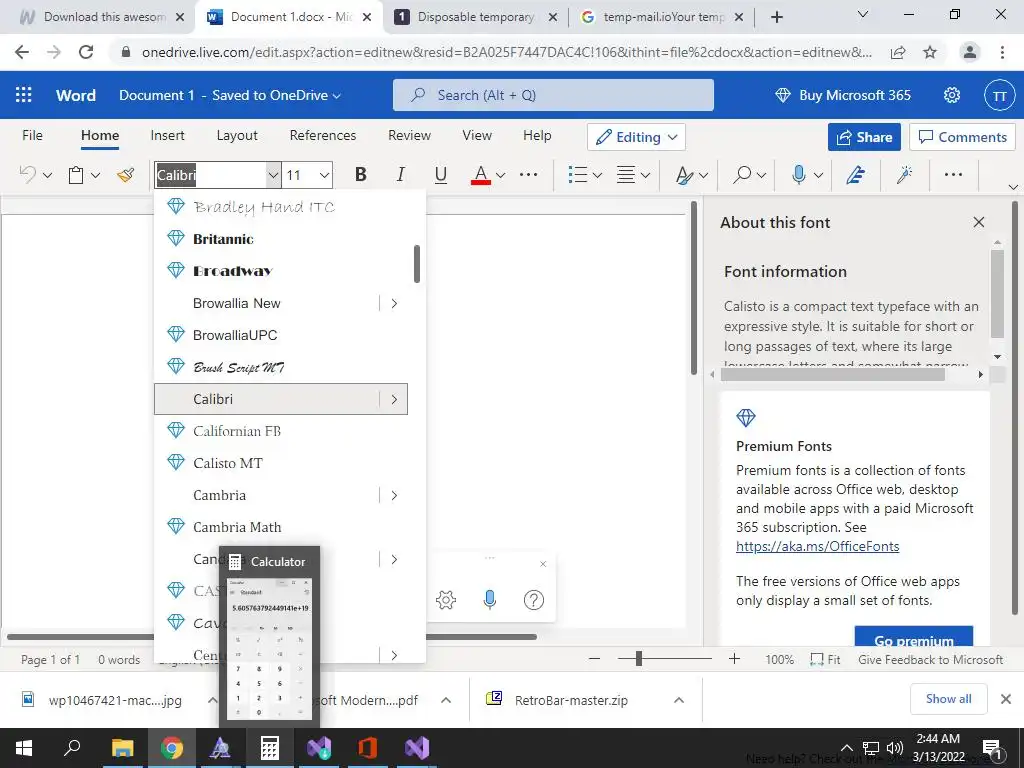Open the Editor pen icon
The width and height of the screenshot is (1024, 768).
click(x=856, y=174)
